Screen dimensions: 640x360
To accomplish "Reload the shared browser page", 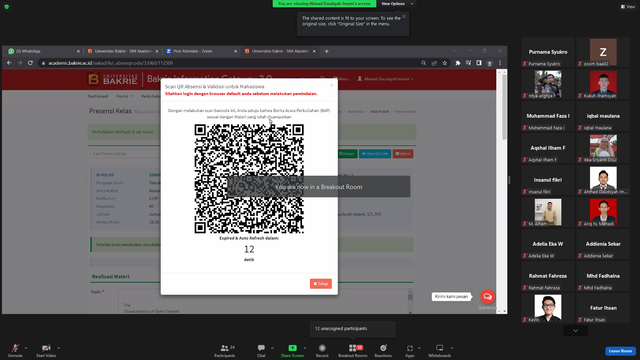I will pyautogui.click(x=30, y=63).
